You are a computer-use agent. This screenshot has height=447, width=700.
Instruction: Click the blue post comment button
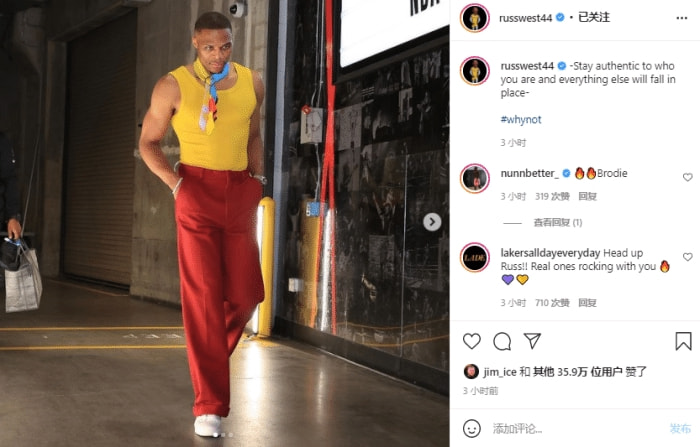(680, 429)
